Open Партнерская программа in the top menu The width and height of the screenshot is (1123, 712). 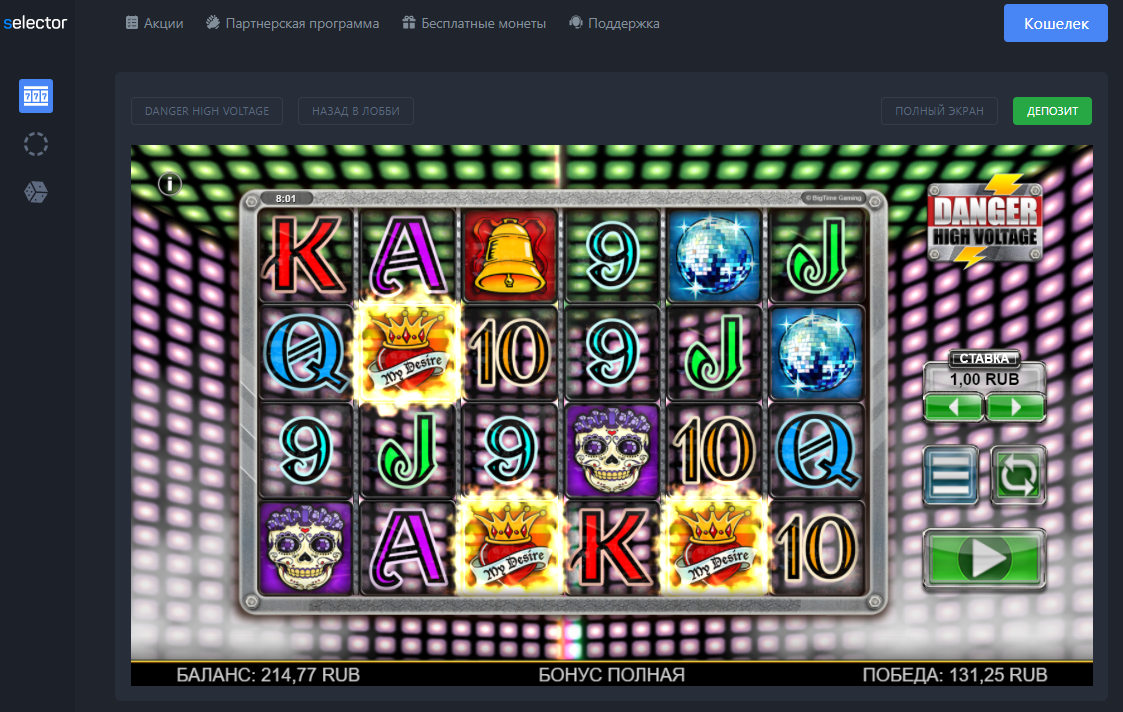pyautogui.click(x=292, y=23)
